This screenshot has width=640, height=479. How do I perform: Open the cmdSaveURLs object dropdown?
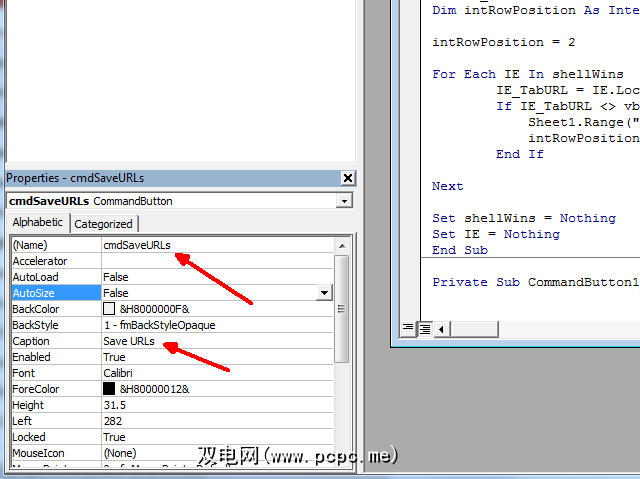(344, 201)
